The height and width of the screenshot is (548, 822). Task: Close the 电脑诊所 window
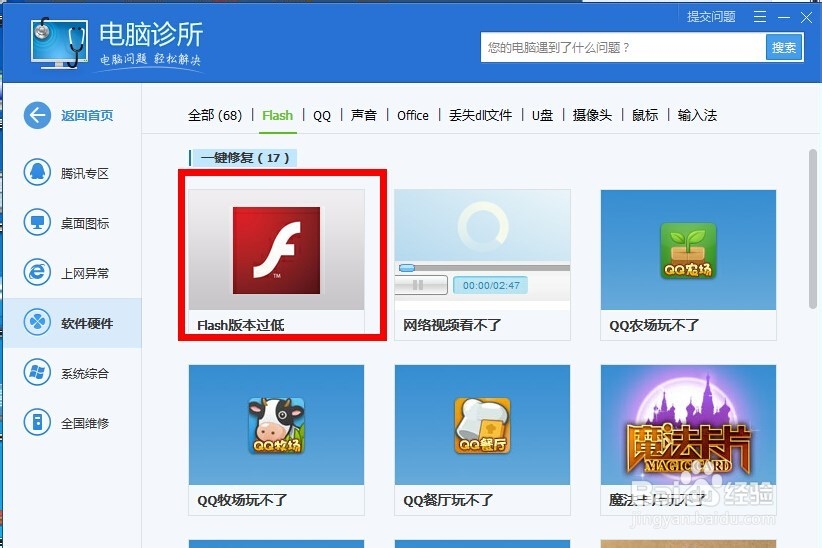(x=806, y=17)
